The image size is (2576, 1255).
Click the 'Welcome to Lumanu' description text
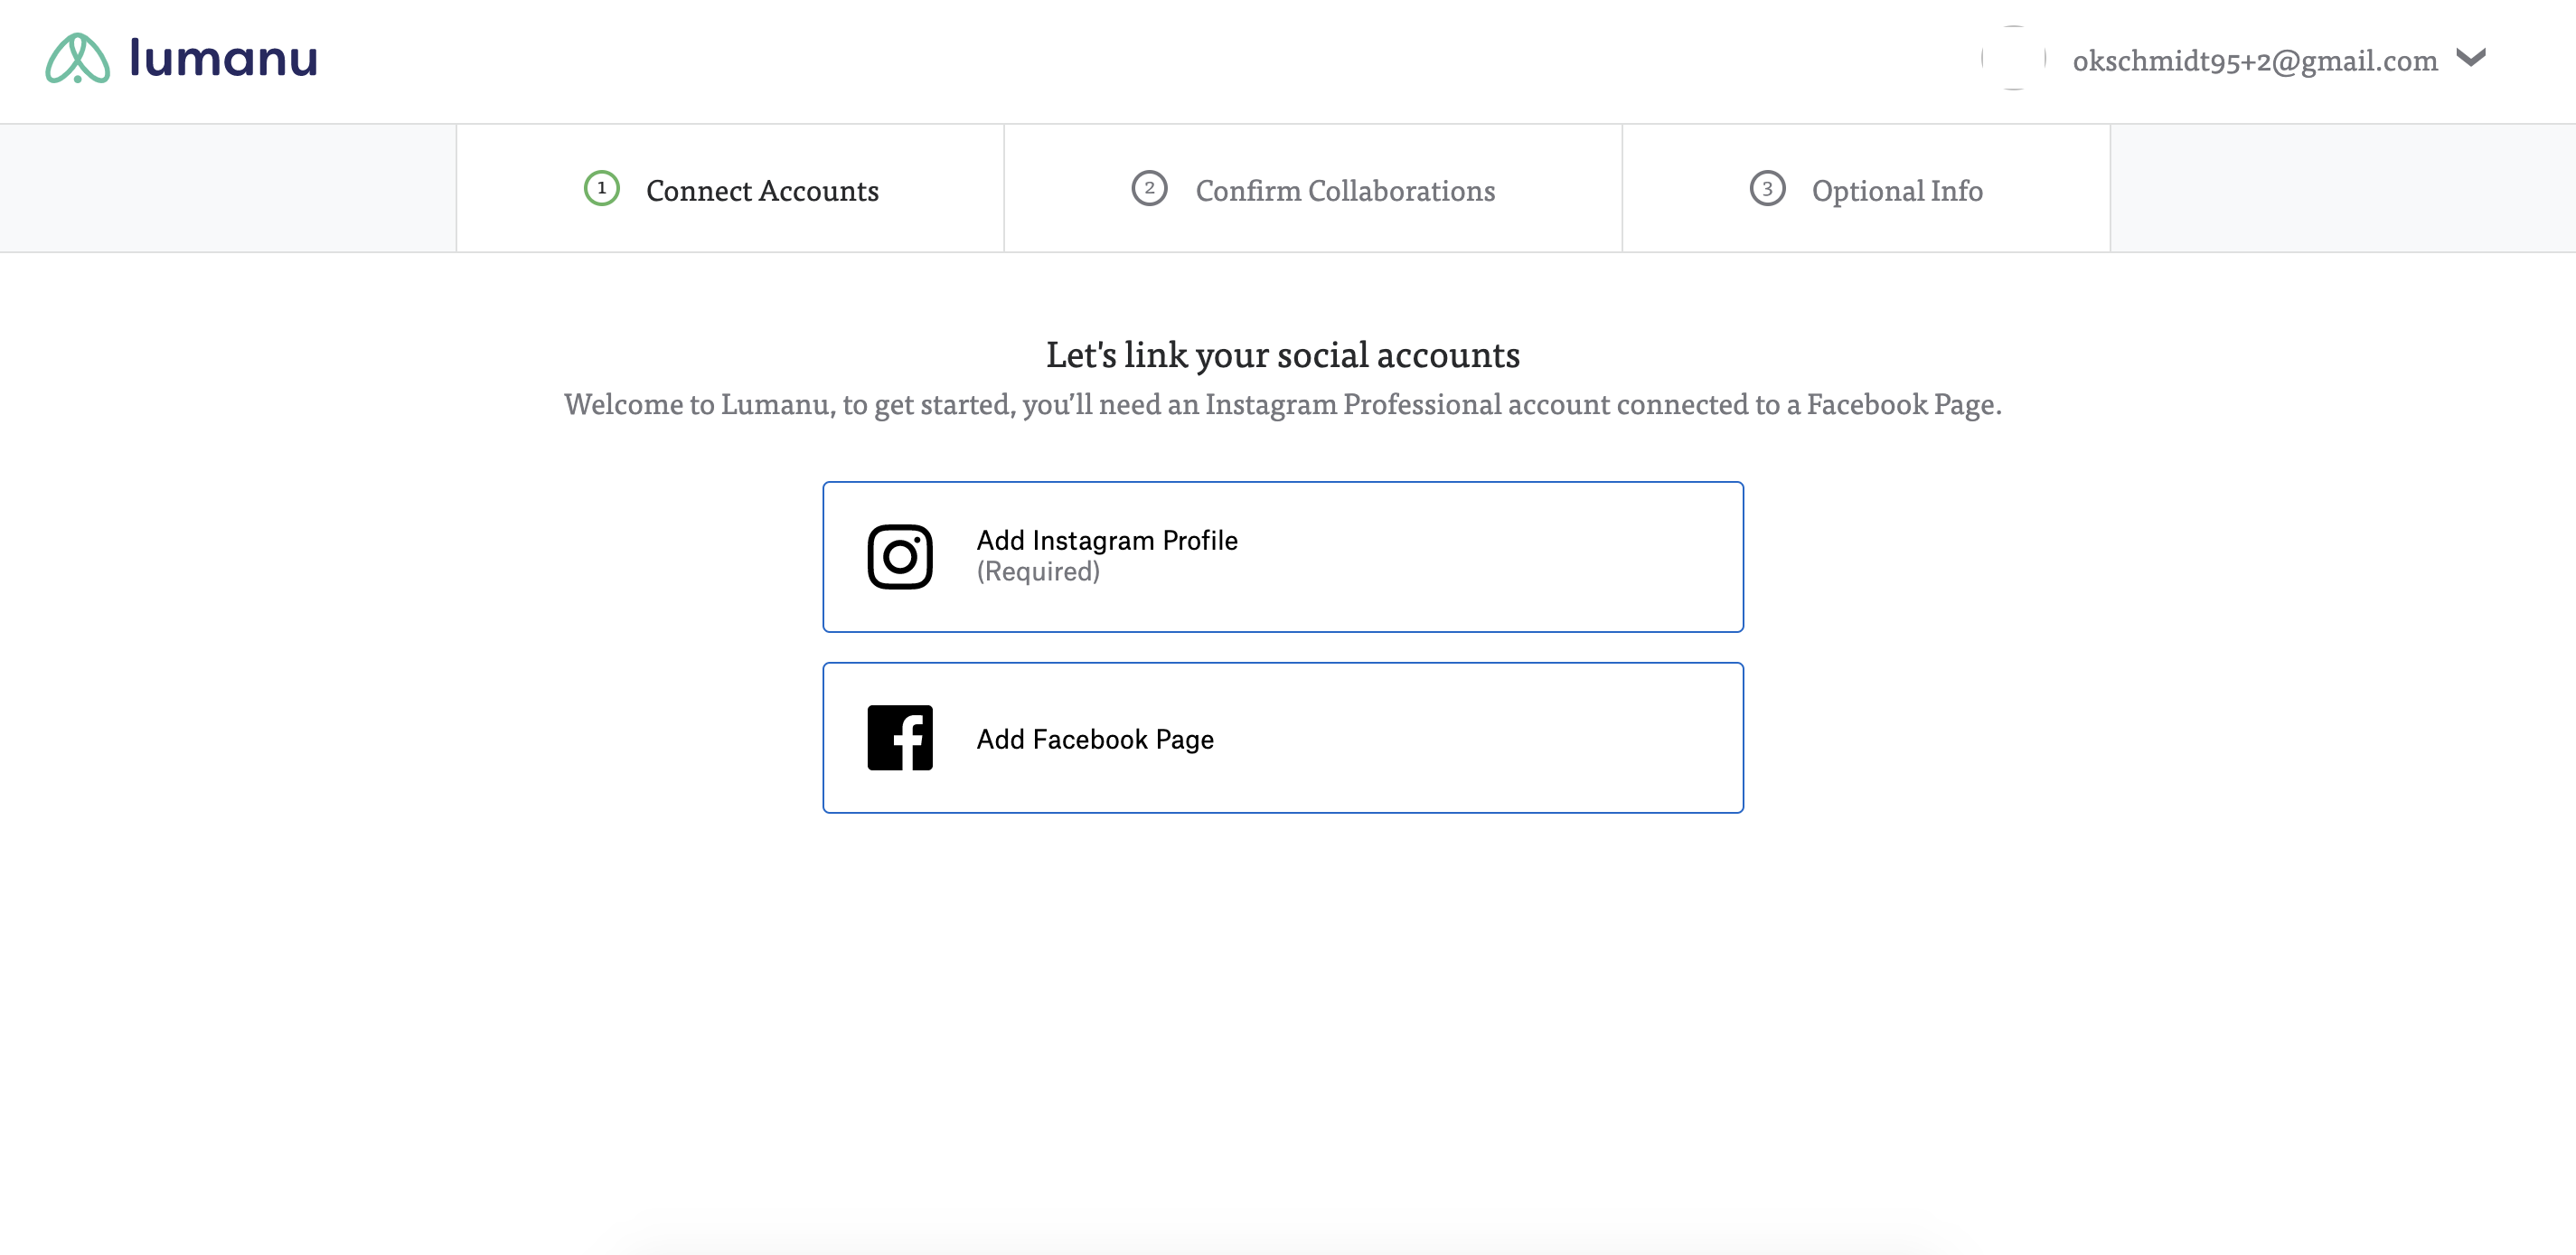click(x=1283, y=404)
